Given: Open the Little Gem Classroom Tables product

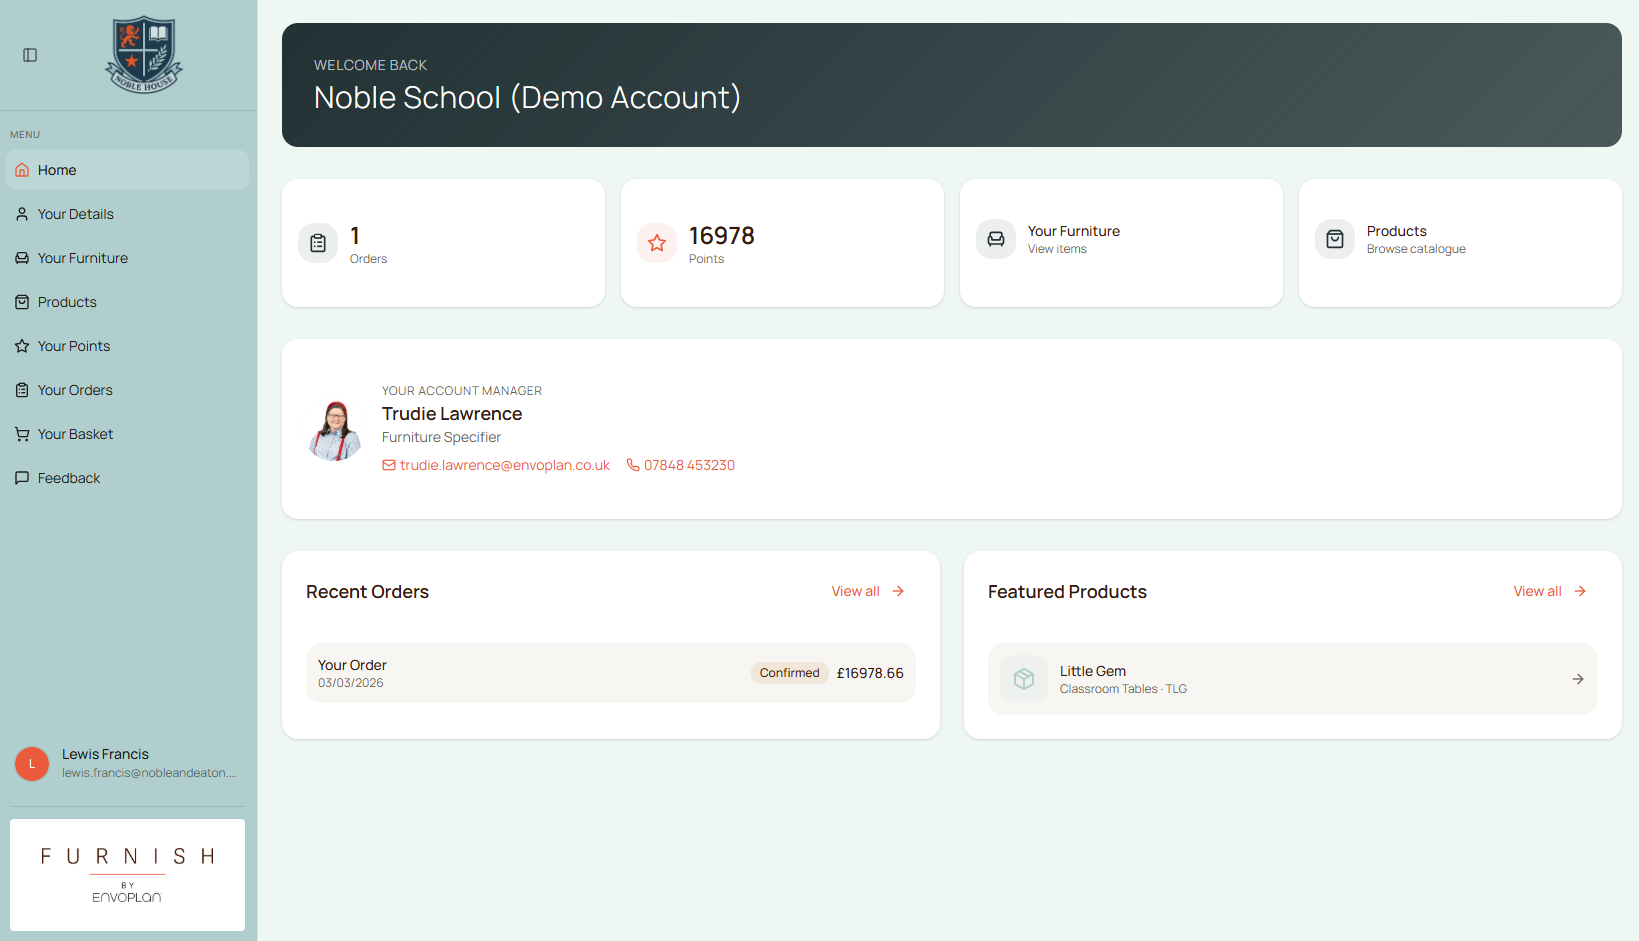Looking at the screenshot, I should (1293, 679).
